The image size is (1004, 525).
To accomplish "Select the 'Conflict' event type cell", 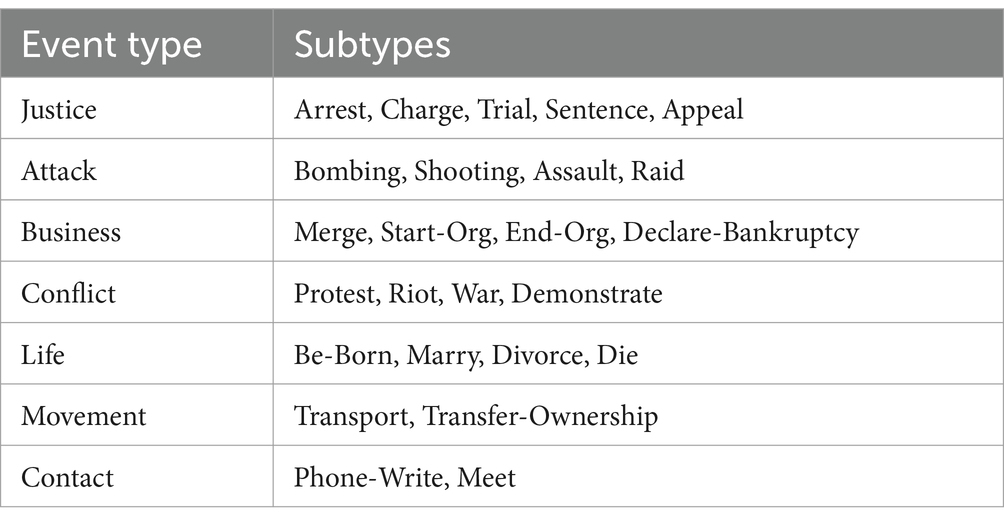I will point(68,294).
